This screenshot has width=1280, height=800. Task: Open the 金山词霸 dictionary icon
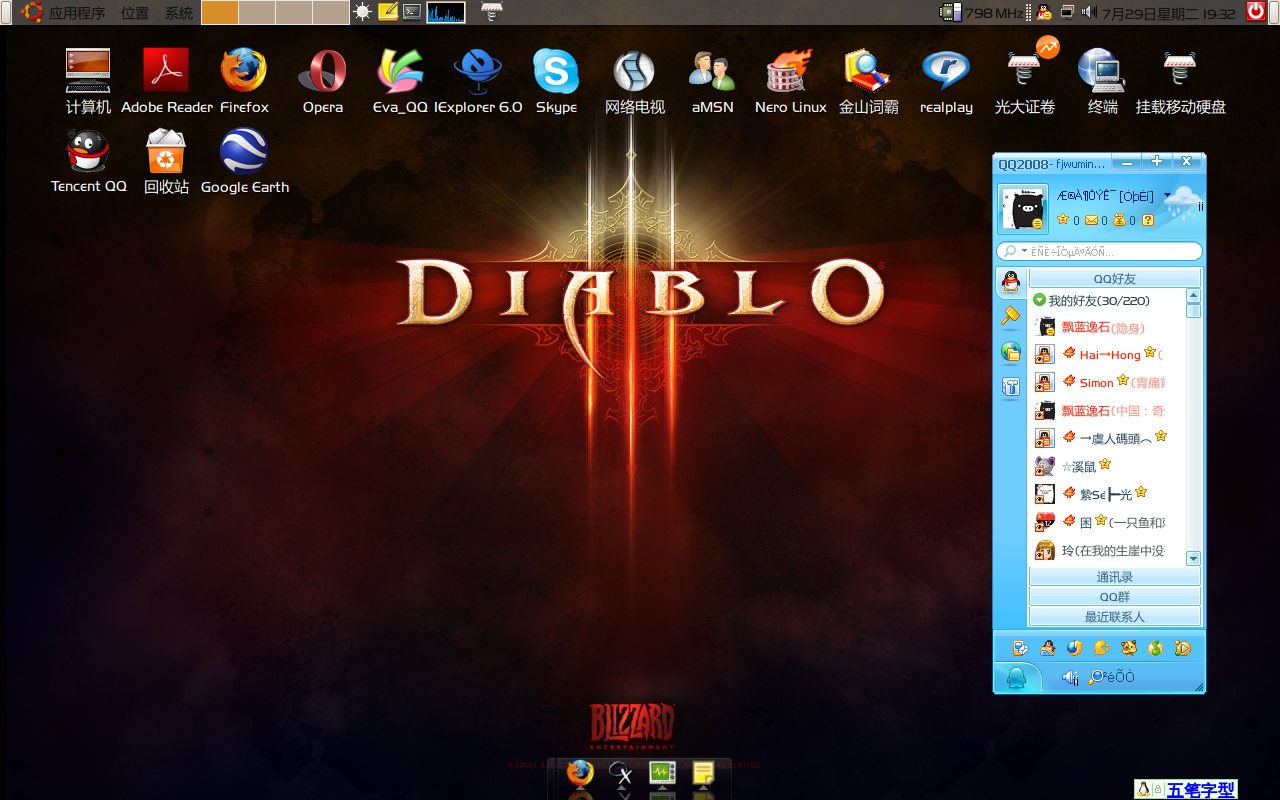[x=868, y=82]
